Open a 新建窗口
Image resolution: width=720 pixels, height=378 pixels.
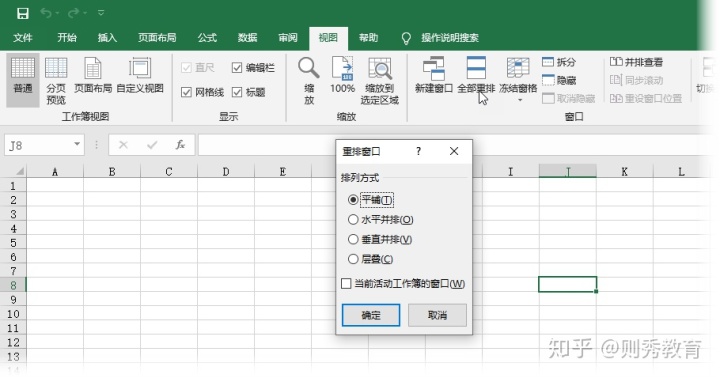coord(434,75)
